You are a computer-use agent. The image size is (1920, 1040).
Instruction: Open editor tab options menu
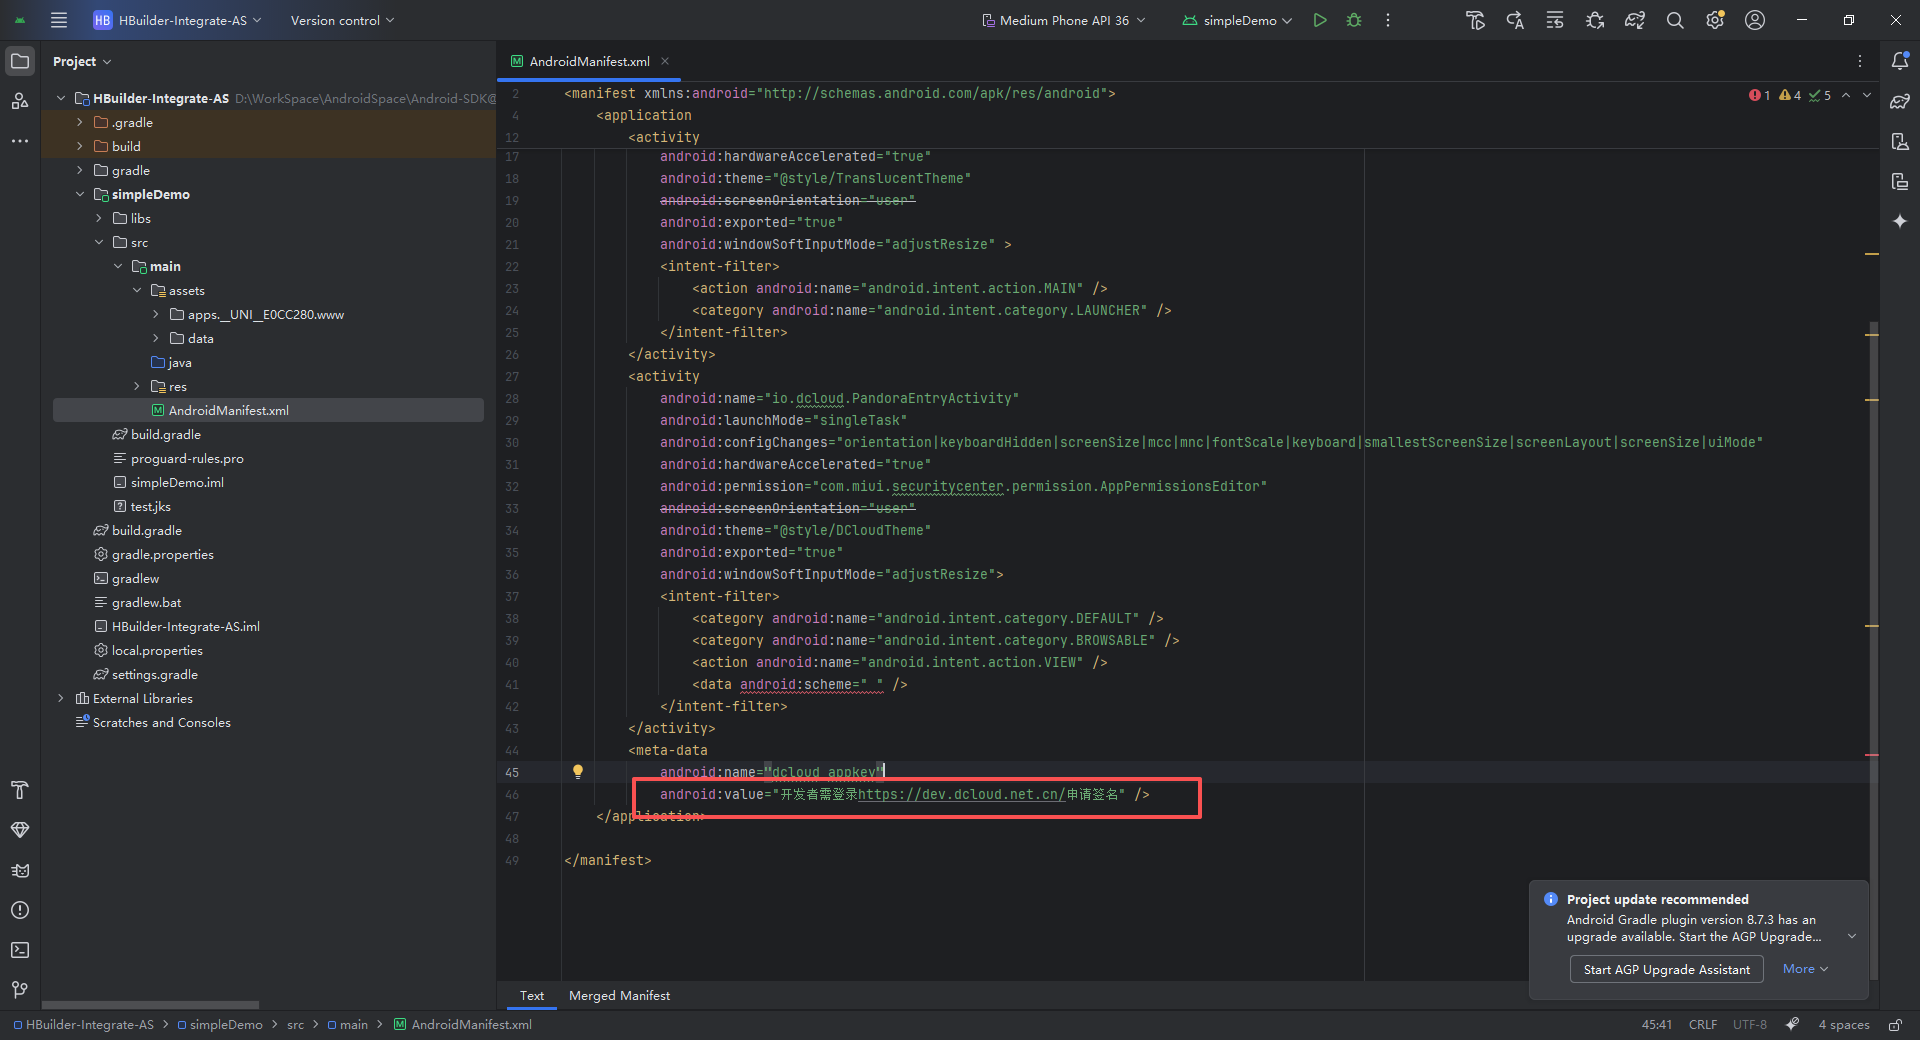pos(1860,61)
